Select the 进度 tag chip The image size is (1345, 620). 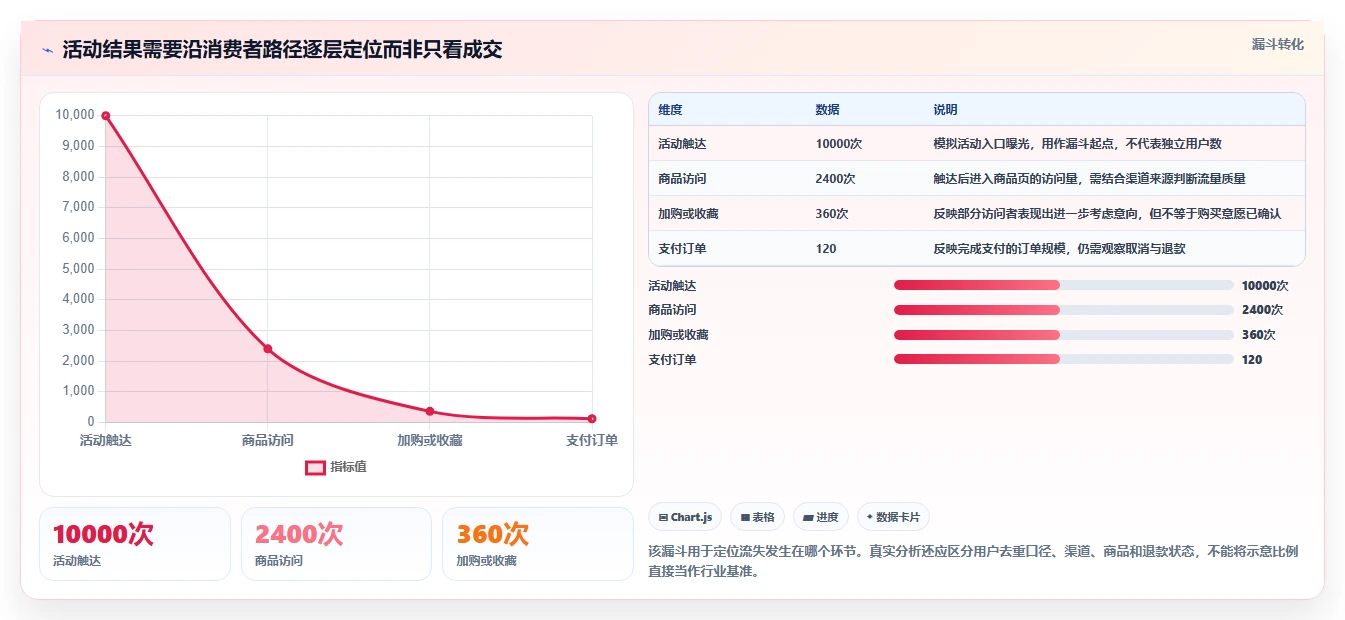pyautogui.click(x=820, y=517)
